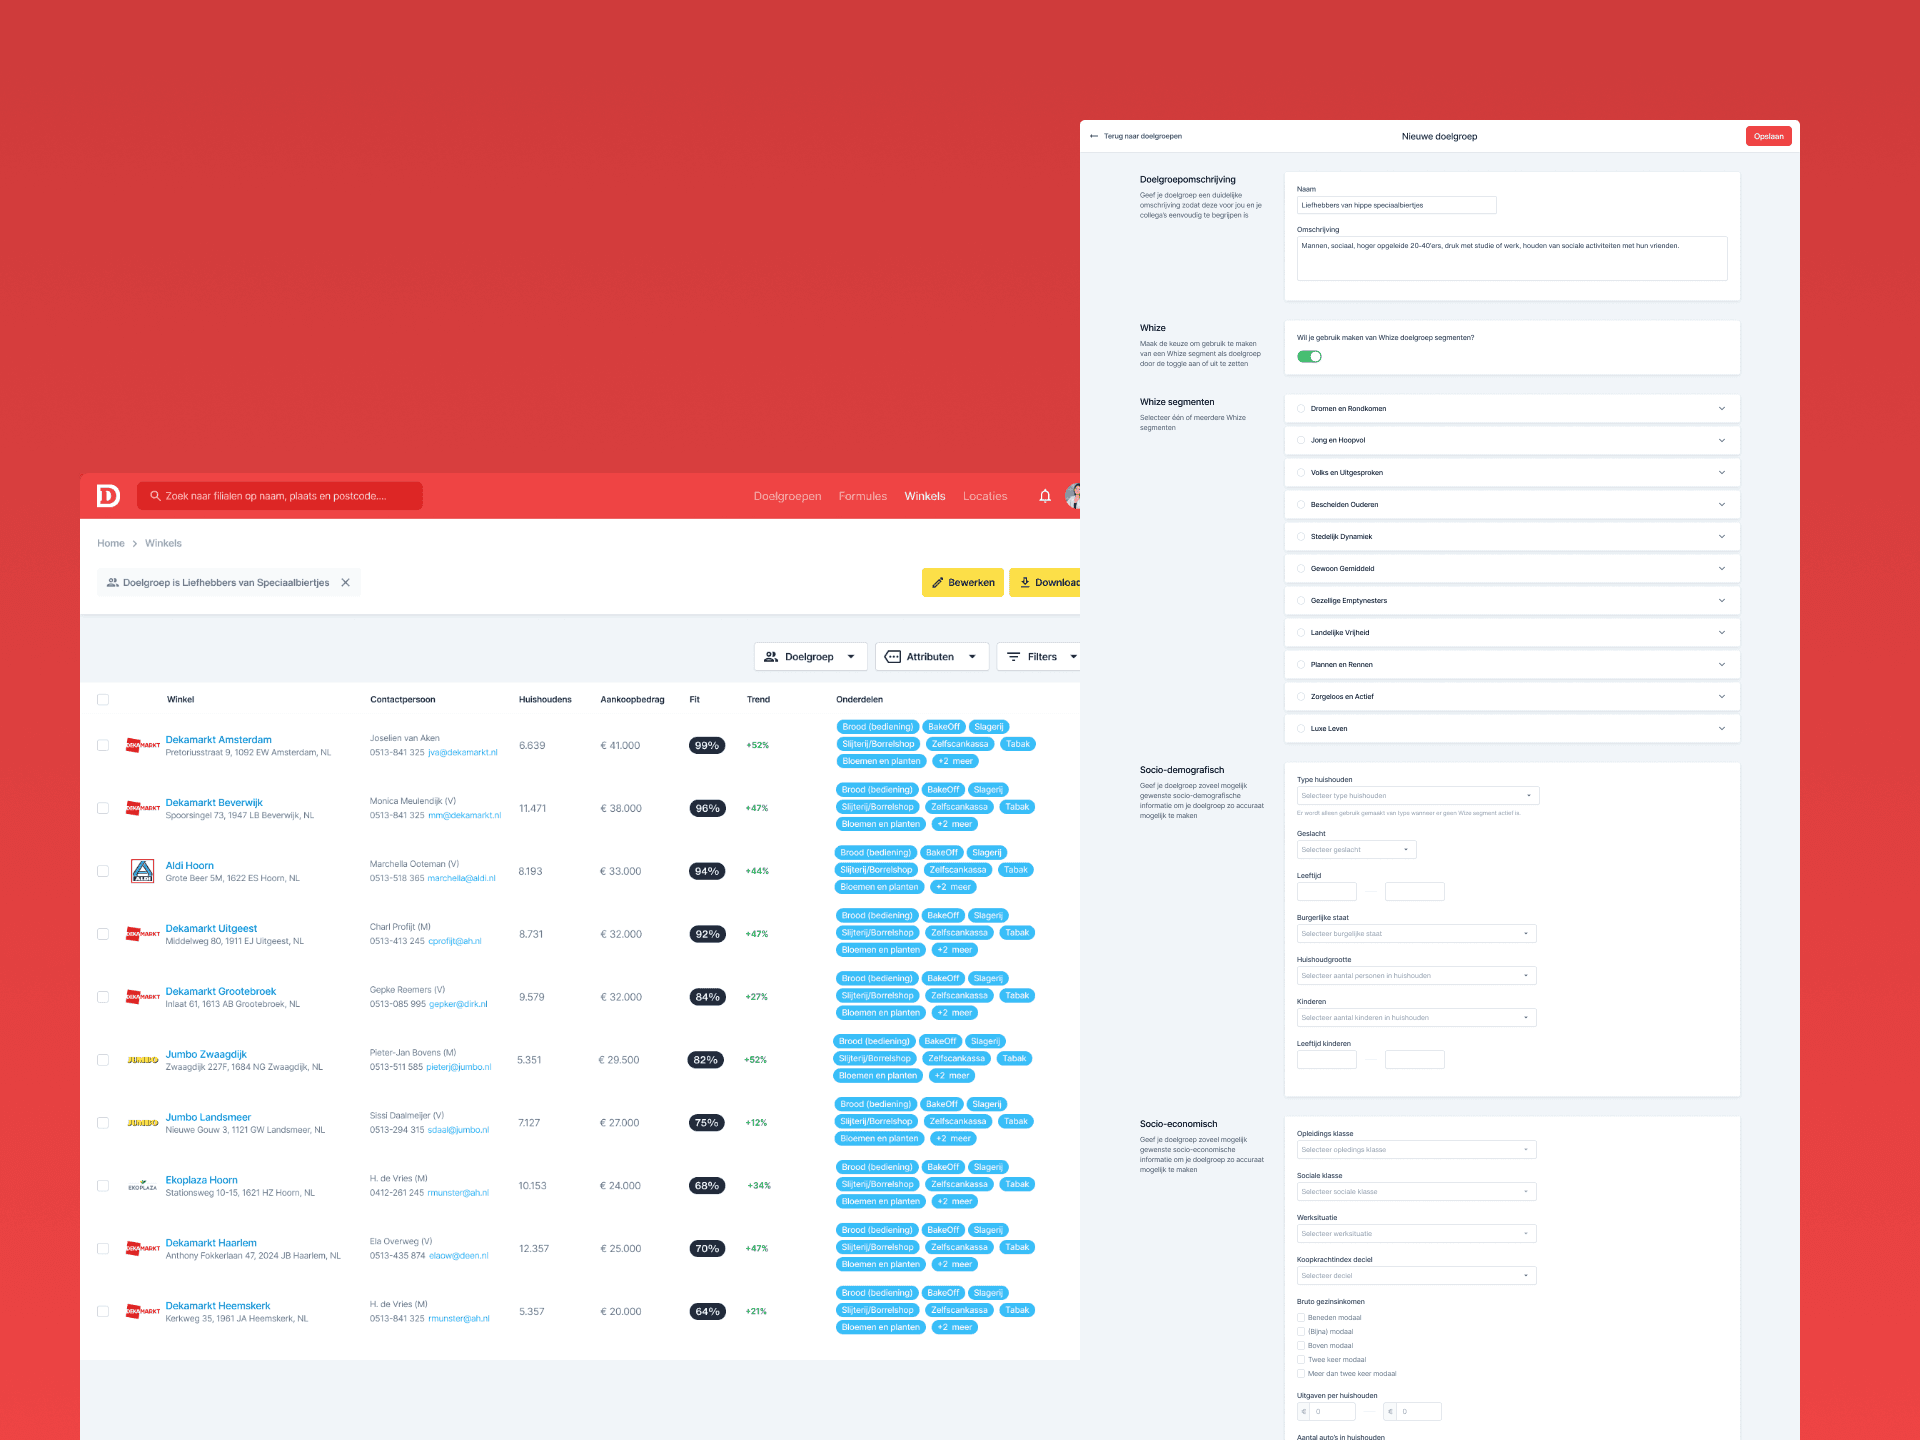Click the Jumbo Landsmeer store logo
Screen dimensions: 1920x1440
[143, 1123]
